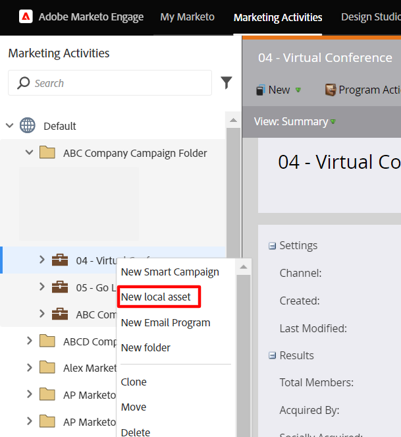Choose Clone from context menu
401x437 pixels.
coord(133,382)
